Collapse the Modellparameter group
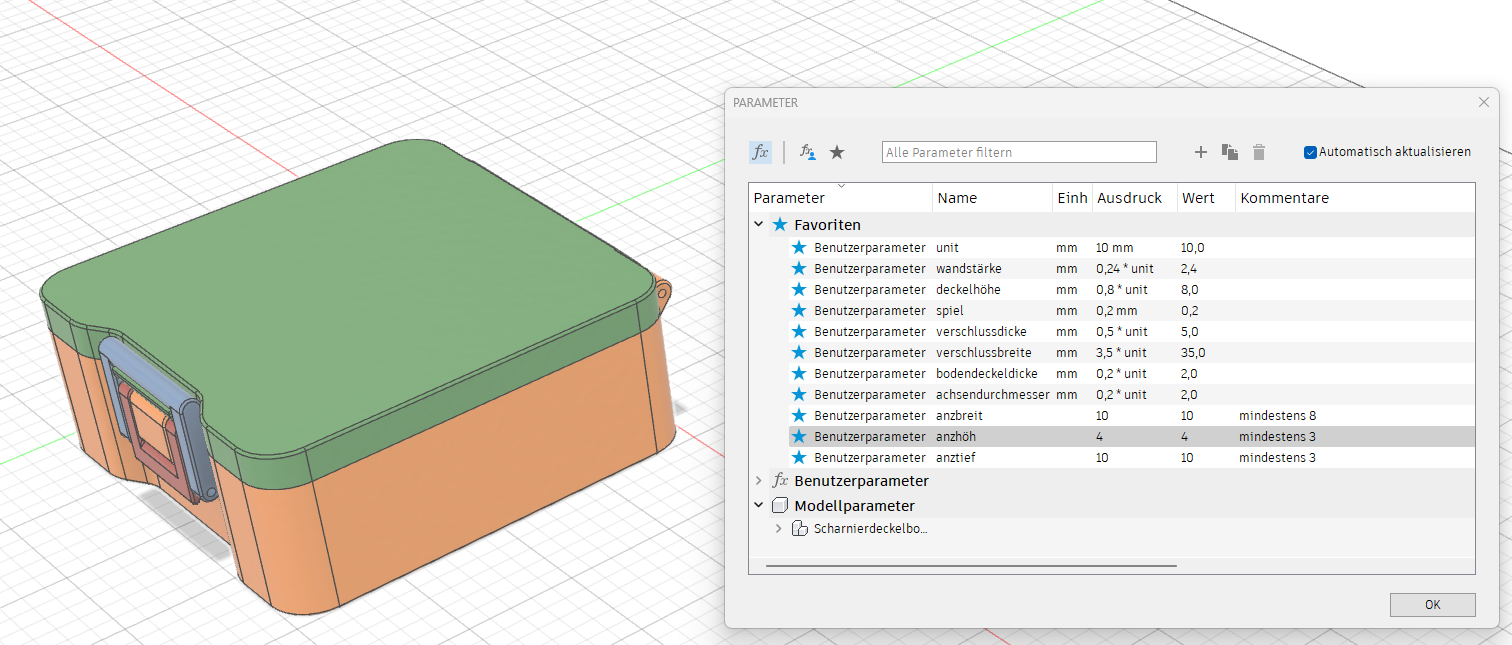 click(760, 506)
